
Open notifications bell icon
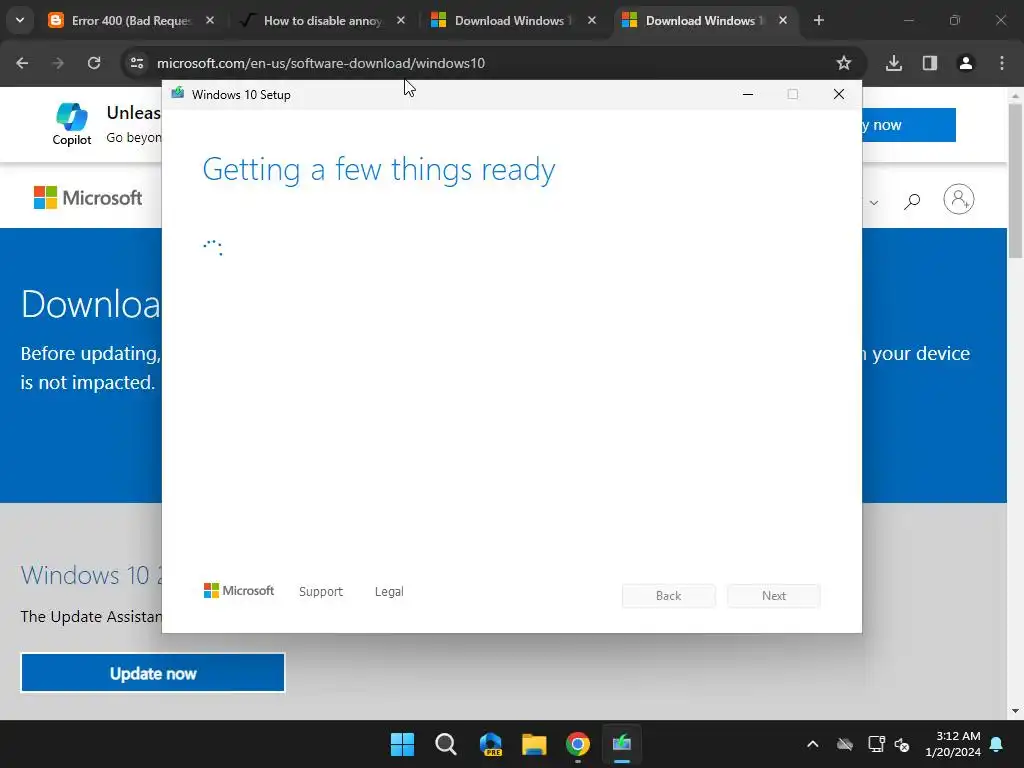click(x=997, y=744)
